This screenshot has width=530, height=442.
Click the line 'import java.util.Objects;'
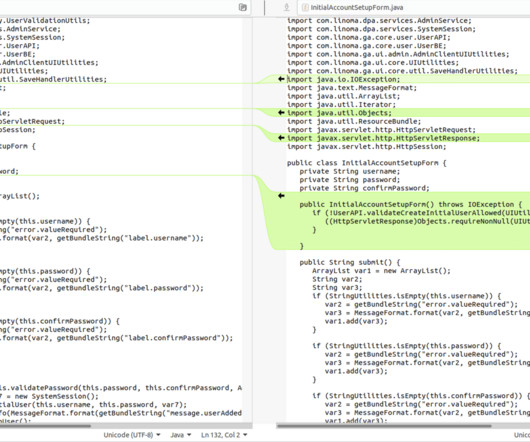point(339,113)
